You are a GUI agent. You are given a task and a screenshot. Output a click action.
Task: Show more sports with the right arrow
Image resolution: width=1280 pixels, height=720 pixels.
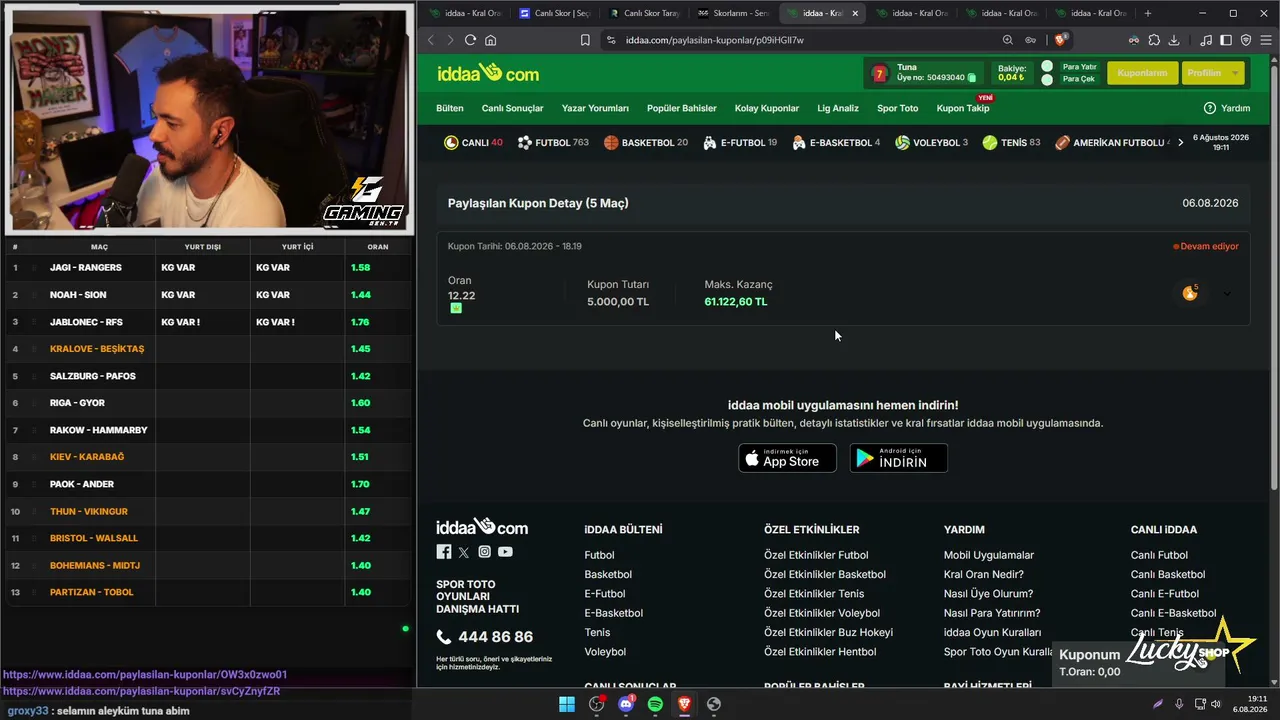(x=1181, y=143)
